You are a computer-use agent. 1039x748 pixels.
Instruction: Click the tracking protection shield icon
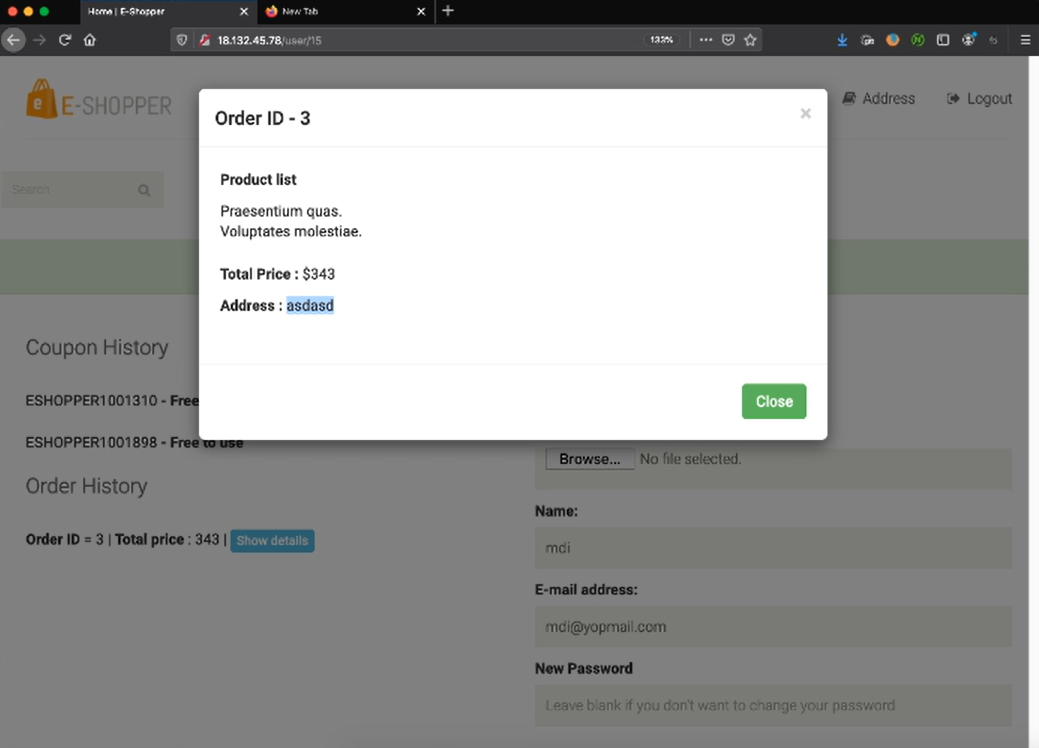(182, 40)
